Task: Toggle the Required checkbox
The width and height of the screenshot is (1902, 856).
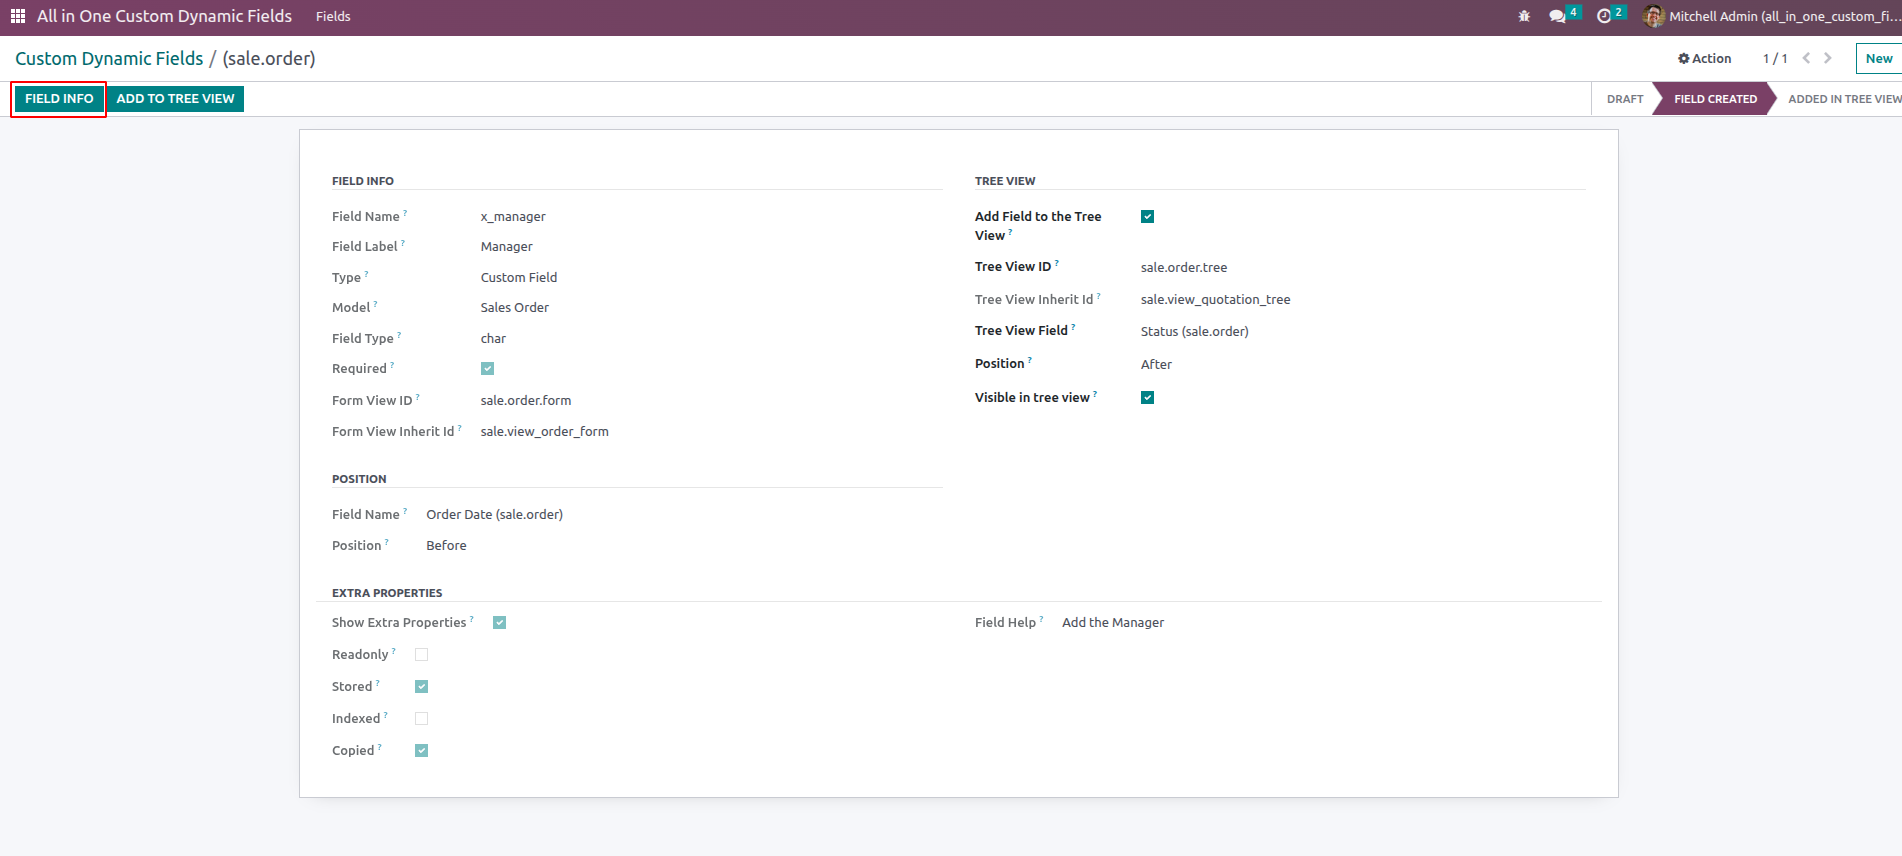Action: 487,368
